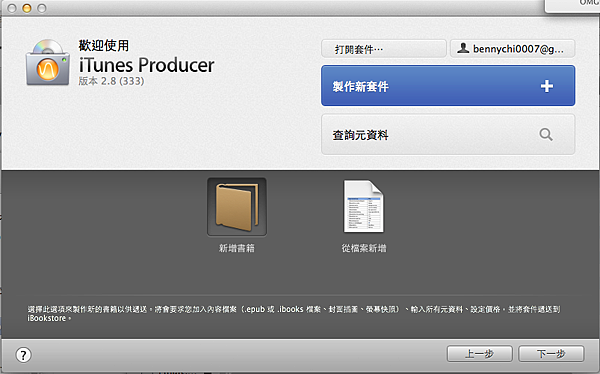
Task: Click the 歡迎使用 welcome text
Action: pos(104,46)
